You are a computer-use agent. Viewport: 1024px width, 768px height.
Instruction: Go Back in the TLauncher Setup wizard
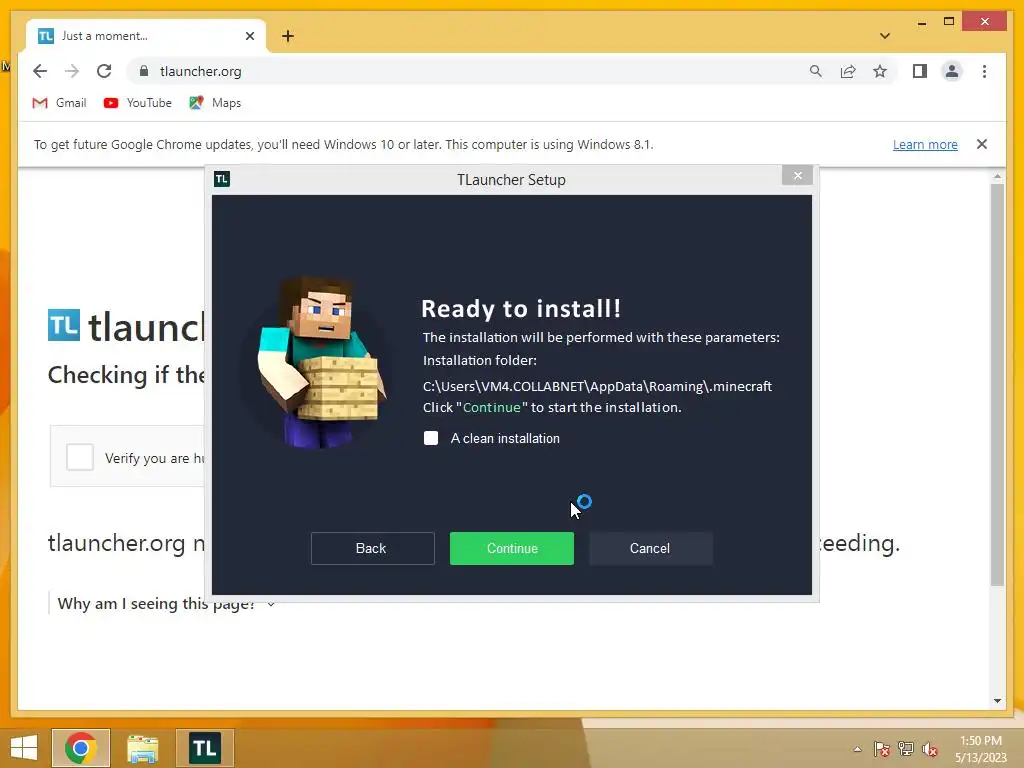click(372, 548)
